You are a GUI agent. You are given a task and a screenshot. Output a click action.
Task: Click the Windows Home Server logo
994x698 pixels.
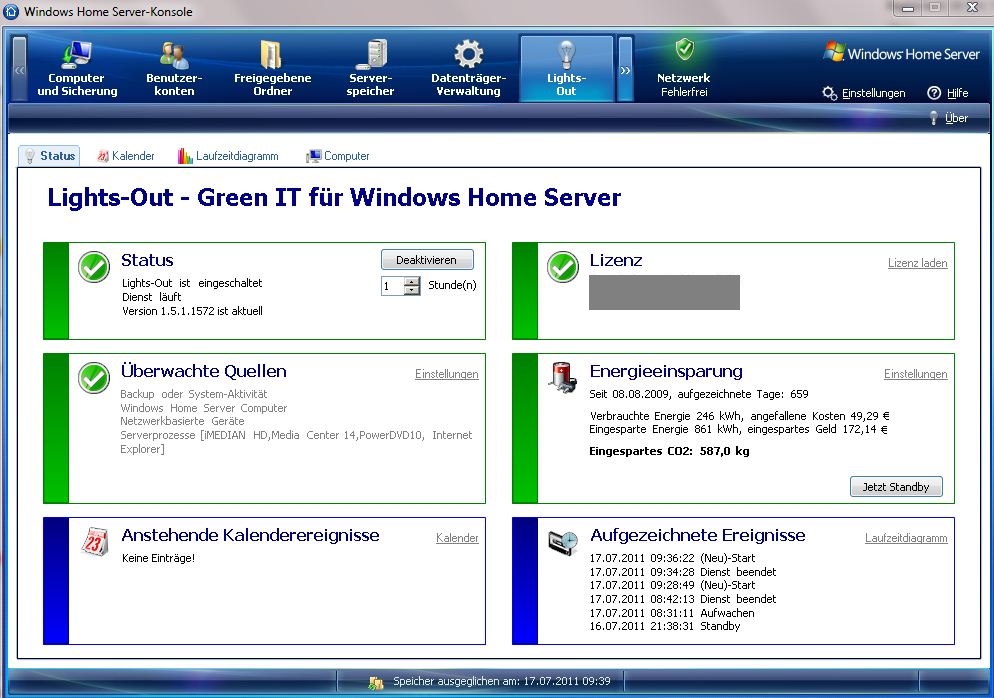(x=902, y=54)
